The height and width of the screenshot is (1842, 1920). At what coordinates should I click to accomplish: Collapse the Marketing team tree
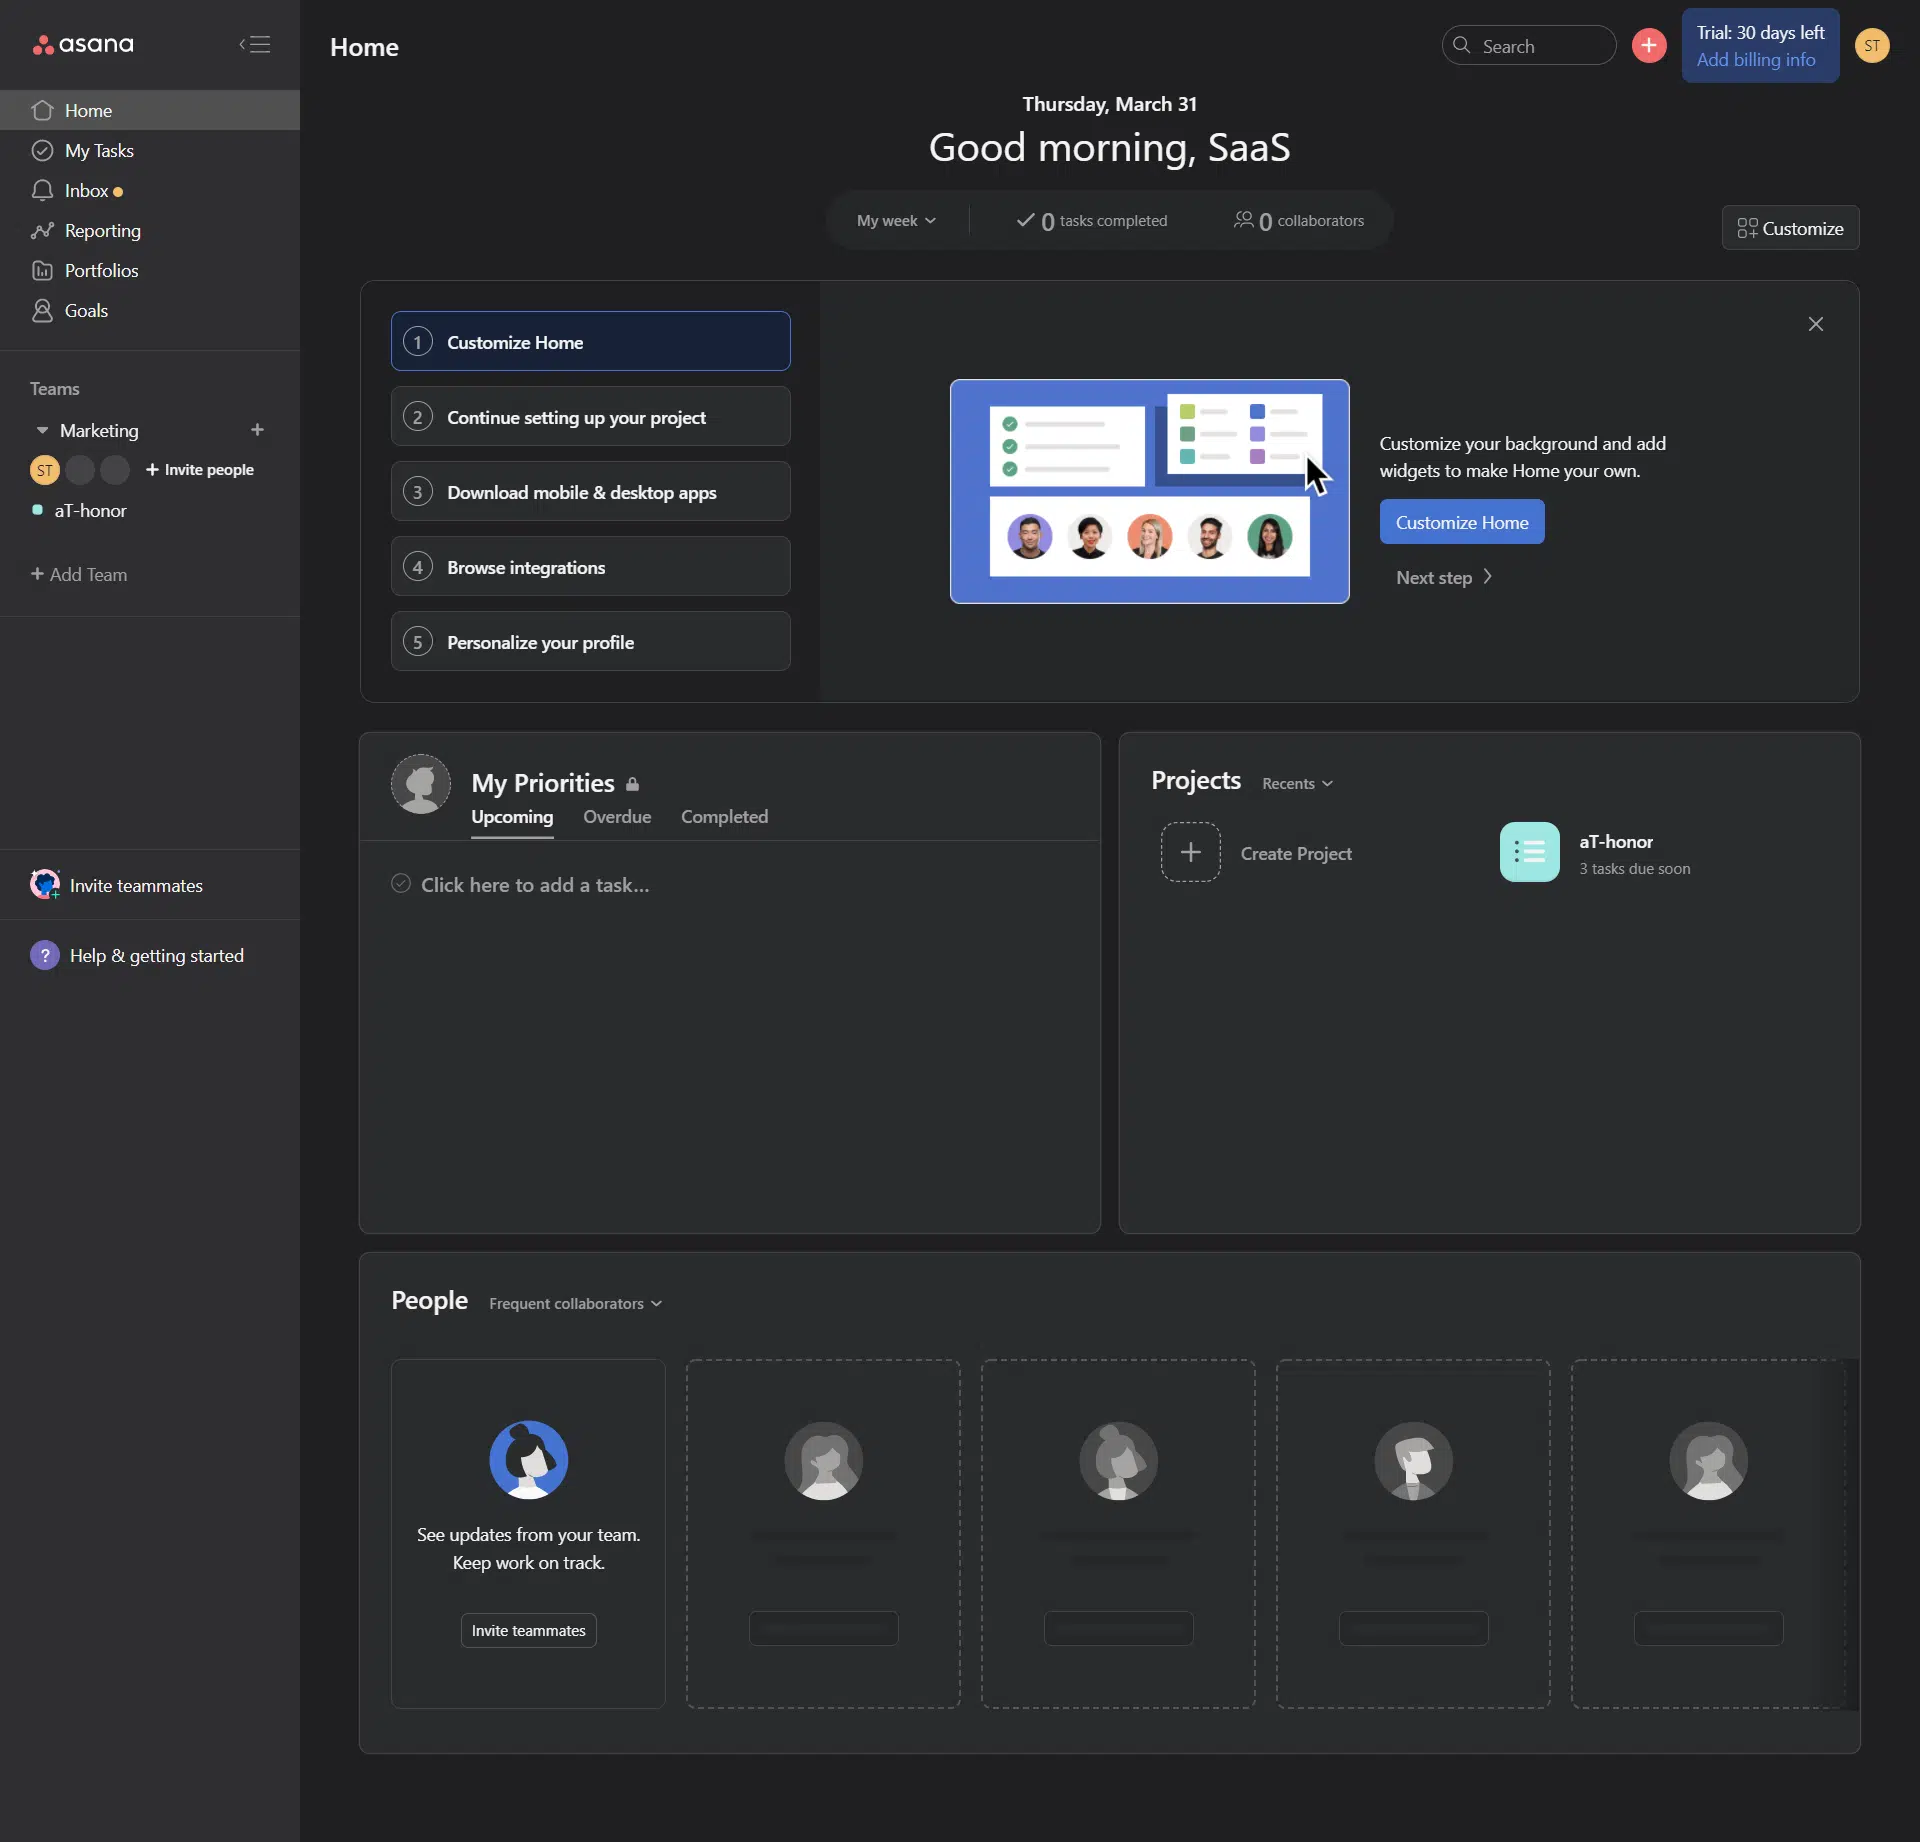click(x=42, y=430)
